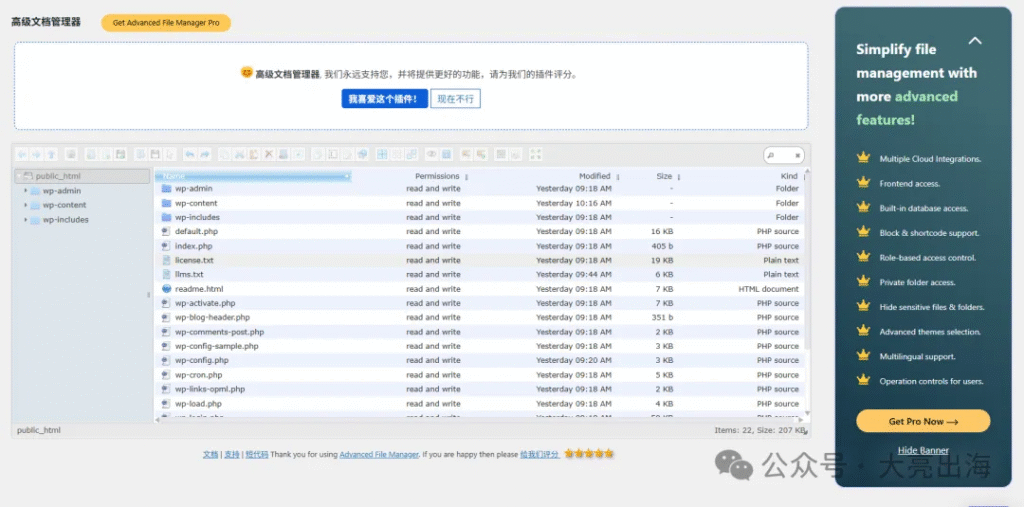This screenshot has height=507, width=1024.
Task: Click the rename toolbar icon
Action: coord(332,155)
